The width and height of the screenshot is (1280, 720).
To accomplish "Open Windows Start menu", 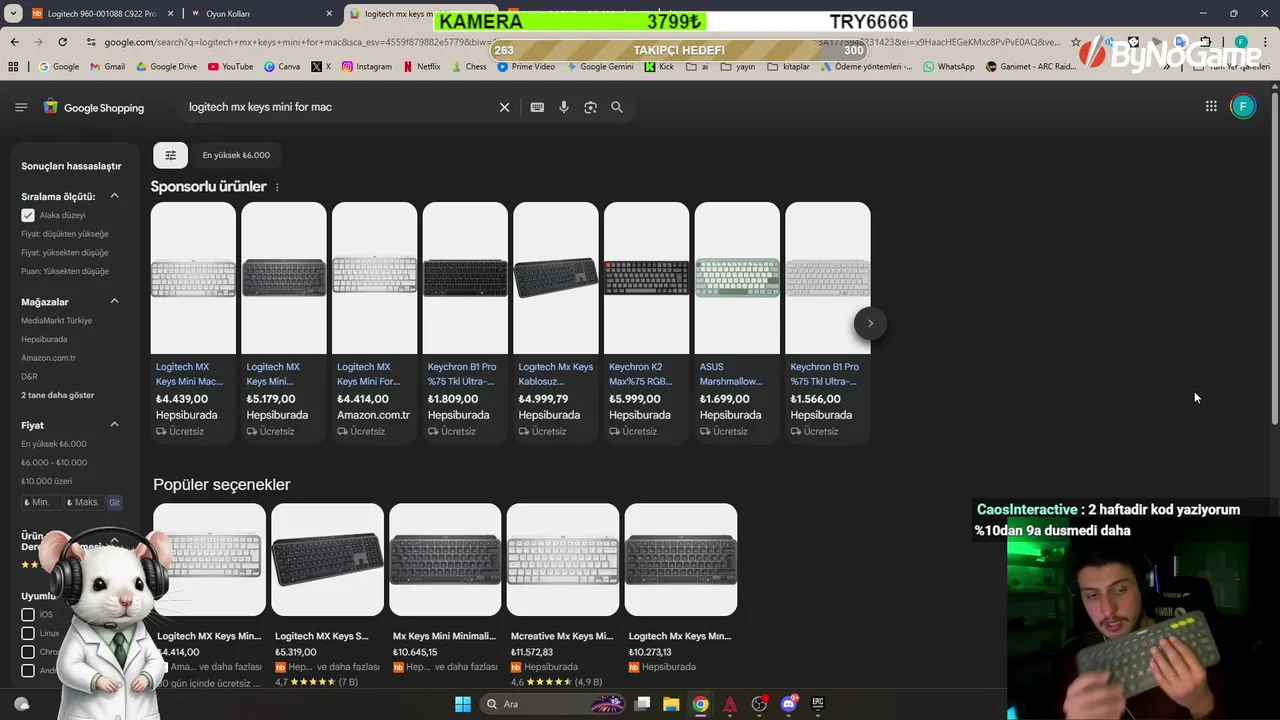I will tap(462, 704).
